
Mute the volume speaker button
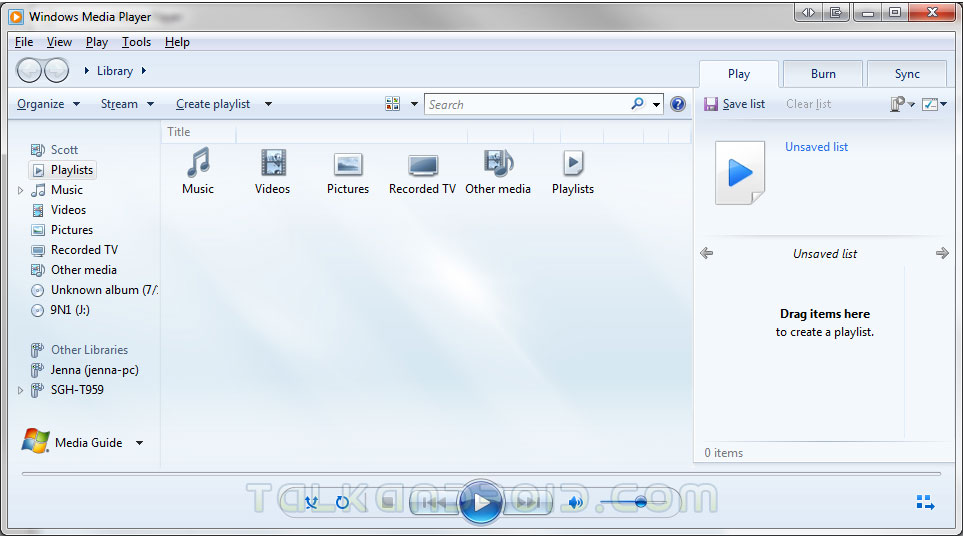[575, 503]
